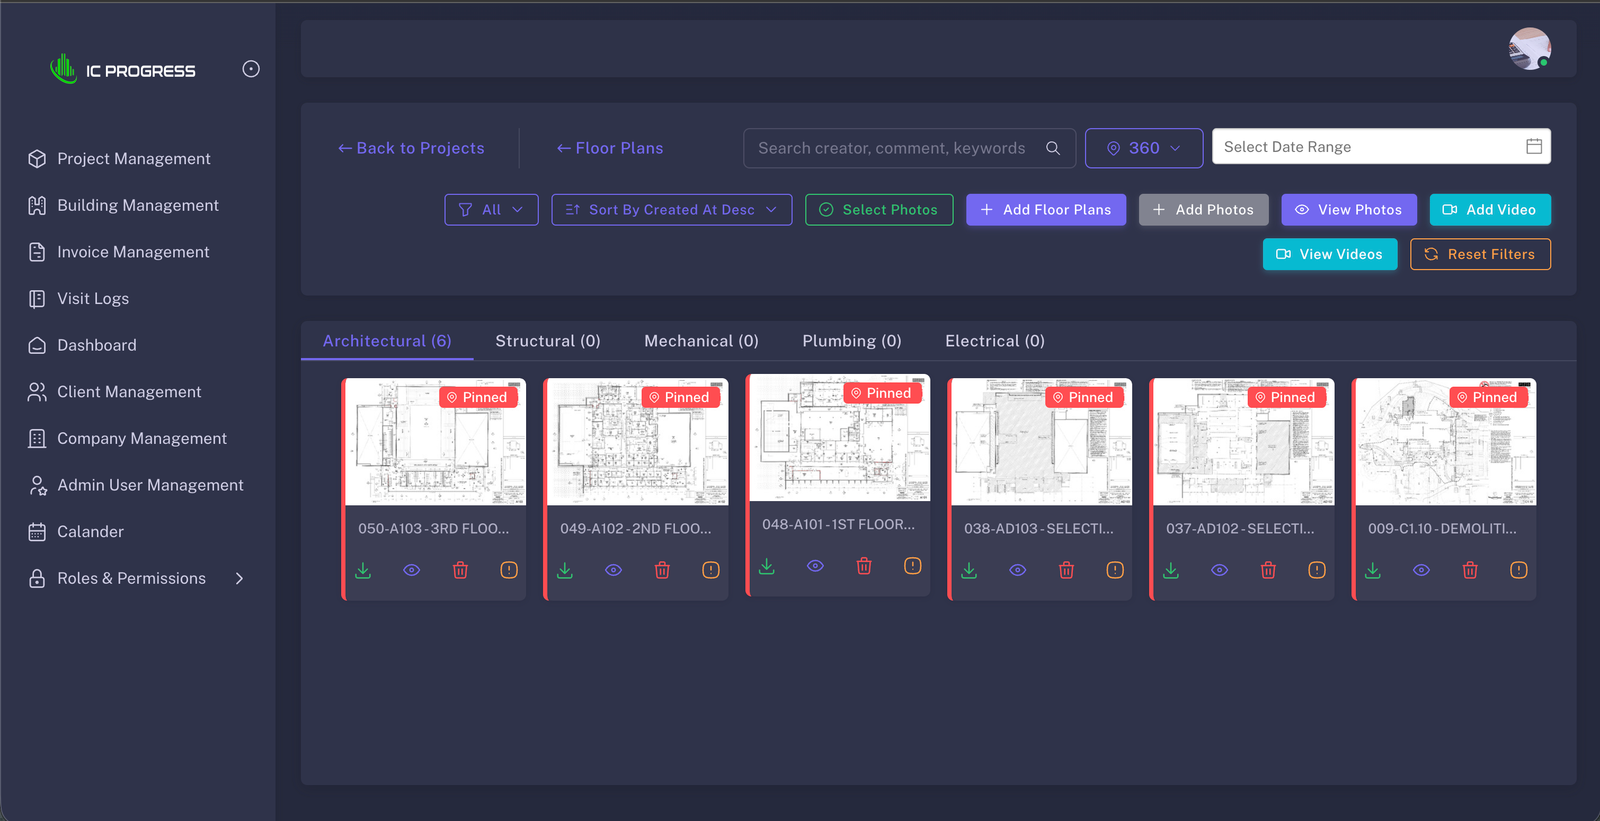Switch to the Electrical (0) tab

[995, 341]
